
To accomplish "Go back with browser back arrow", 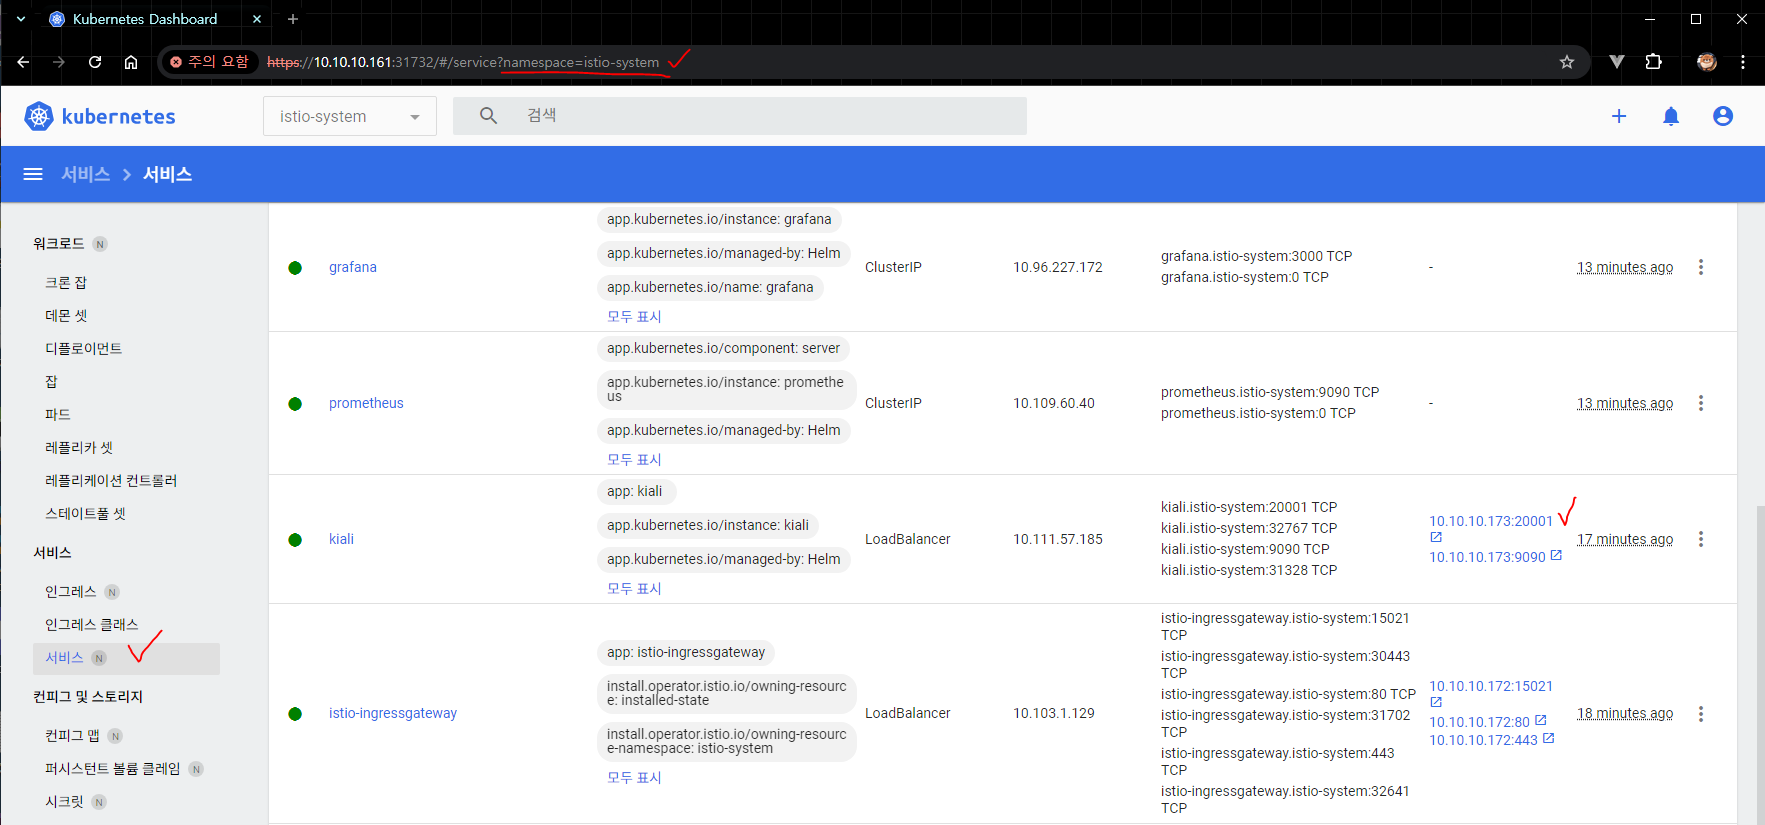I will [23, 62].
